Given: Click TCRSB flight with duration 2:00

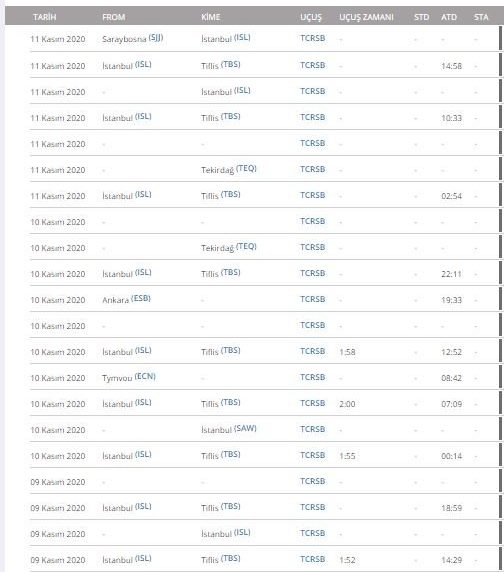Looking at the screenshot, I should [x=313, y=403].
